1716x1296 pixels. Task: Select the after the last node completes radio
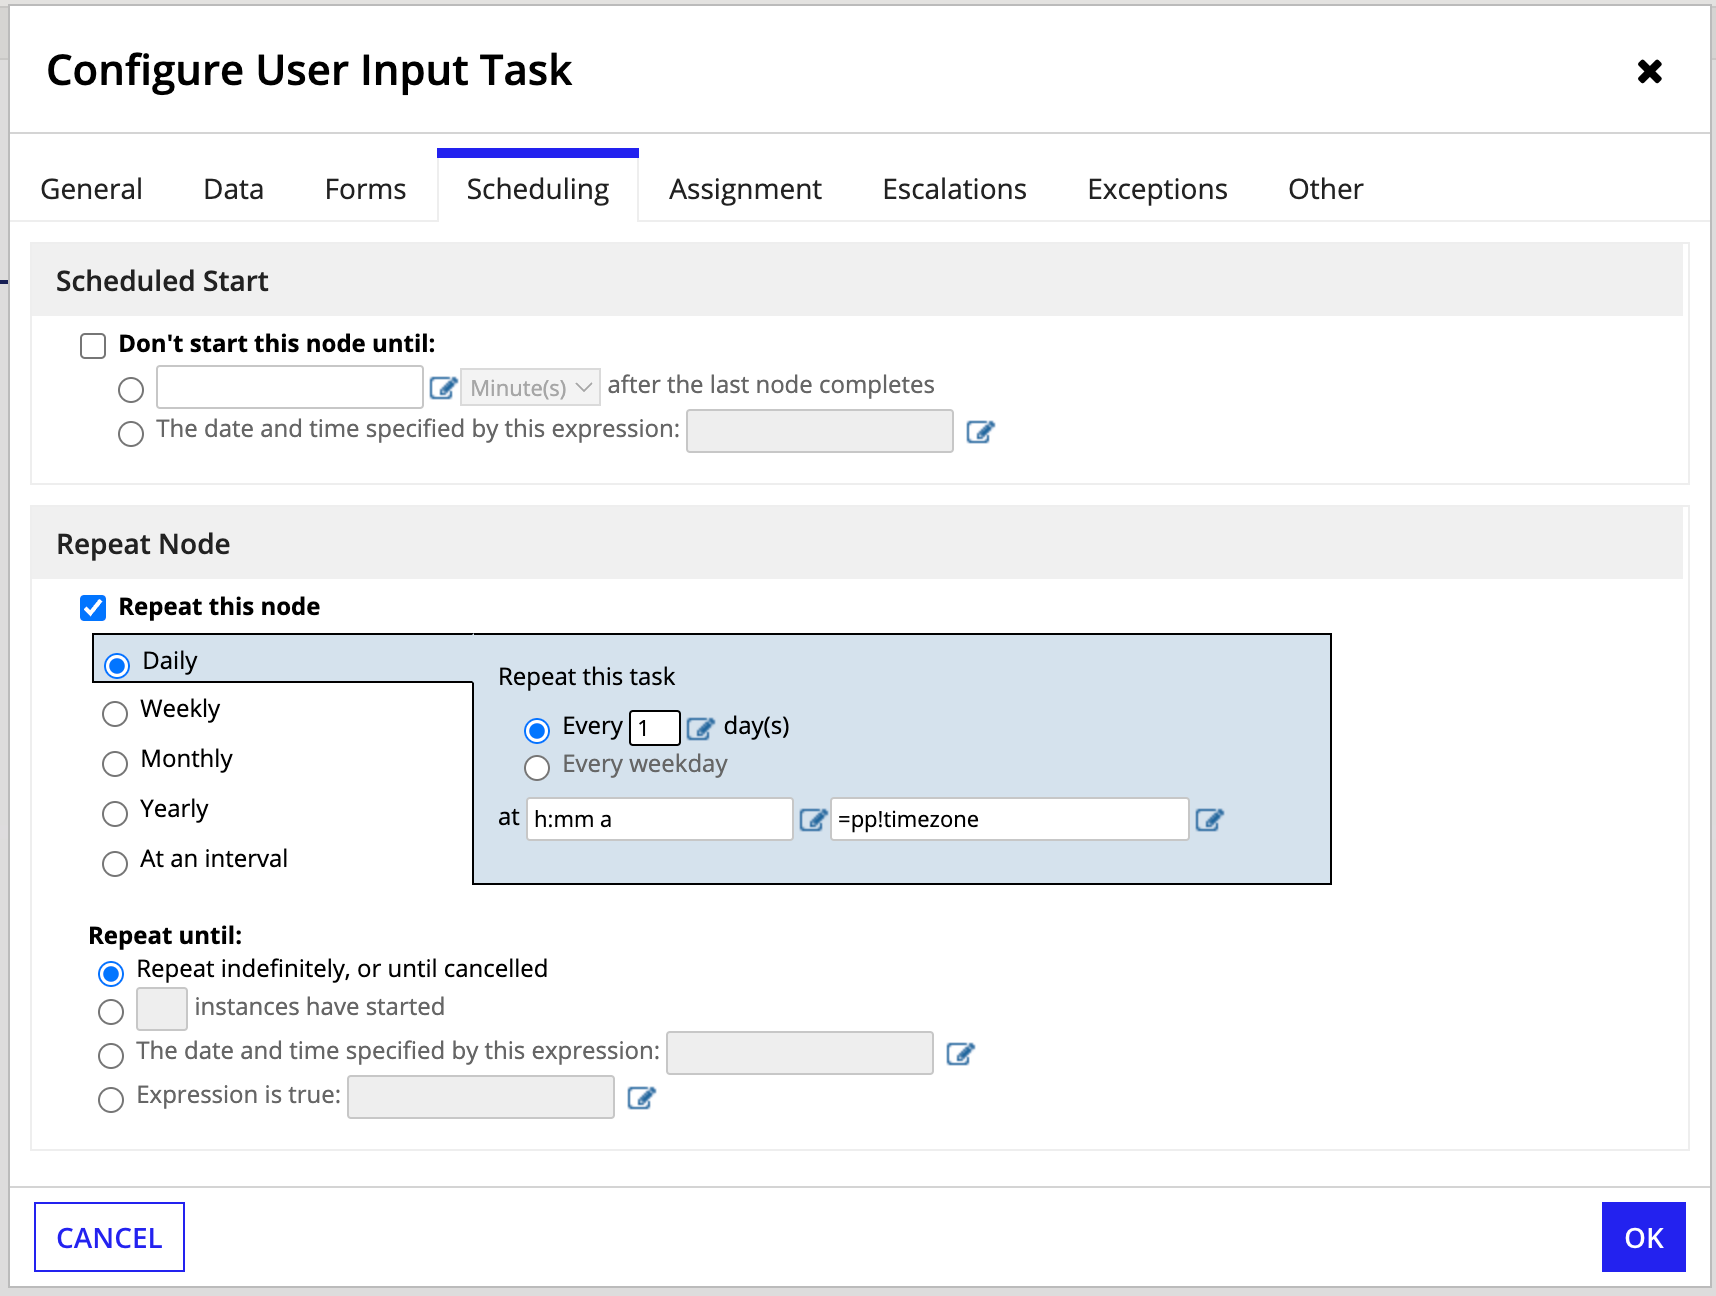click(x=131, y=390)
